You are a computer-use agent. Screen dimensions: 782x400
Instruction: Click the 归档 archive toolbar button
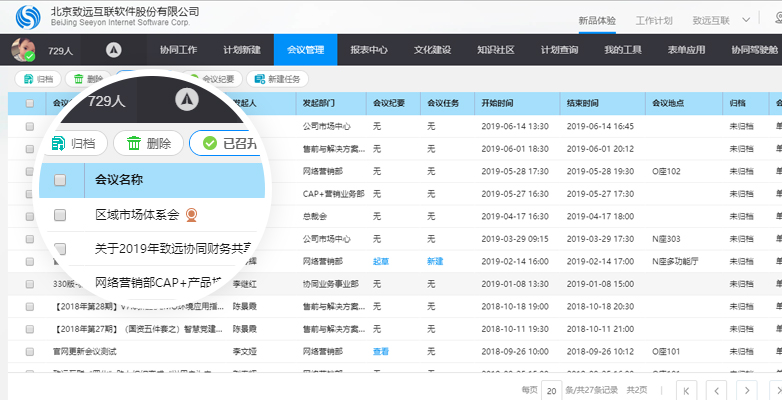pyautogui.click(x=38, y=78)
